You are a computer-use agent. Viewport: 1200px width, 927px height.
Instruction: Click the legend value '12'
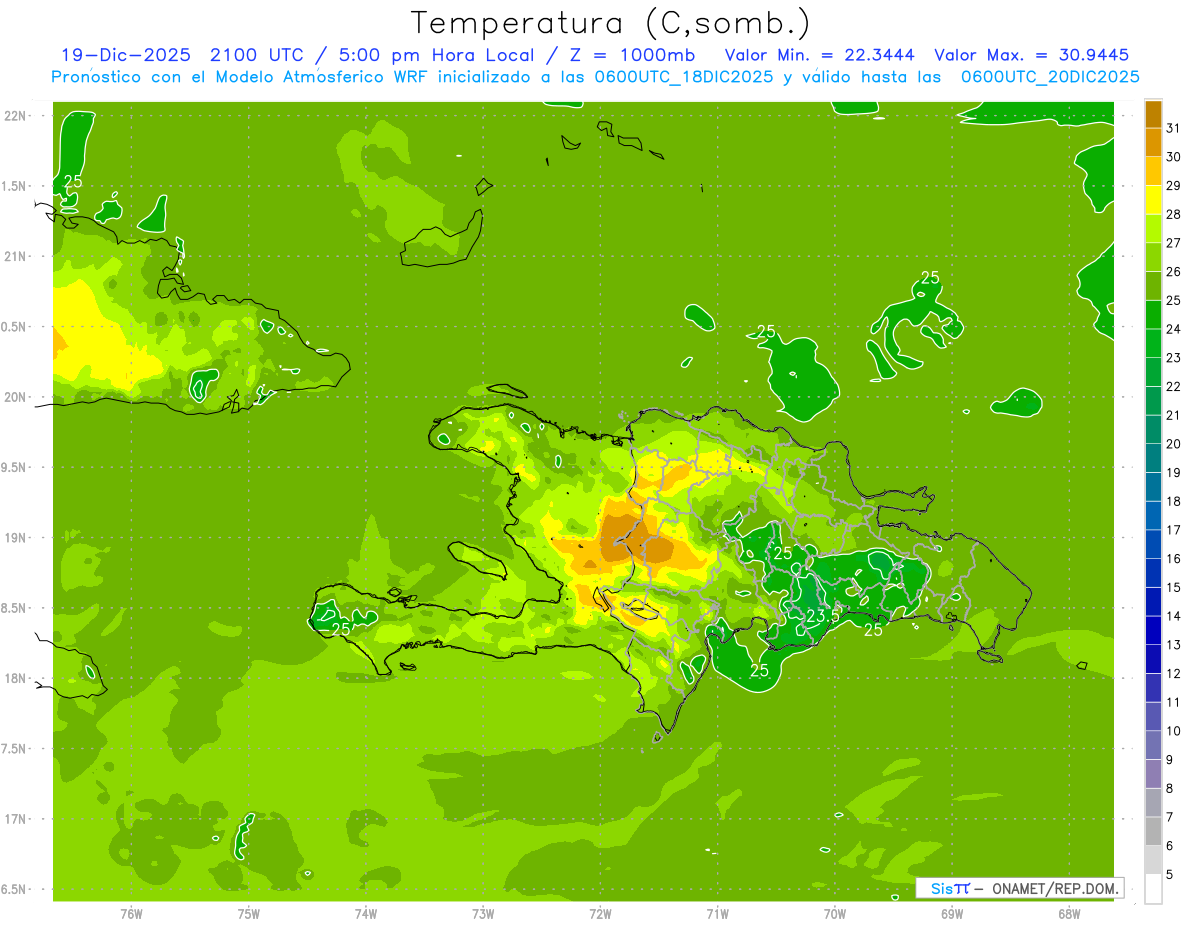1174,674
